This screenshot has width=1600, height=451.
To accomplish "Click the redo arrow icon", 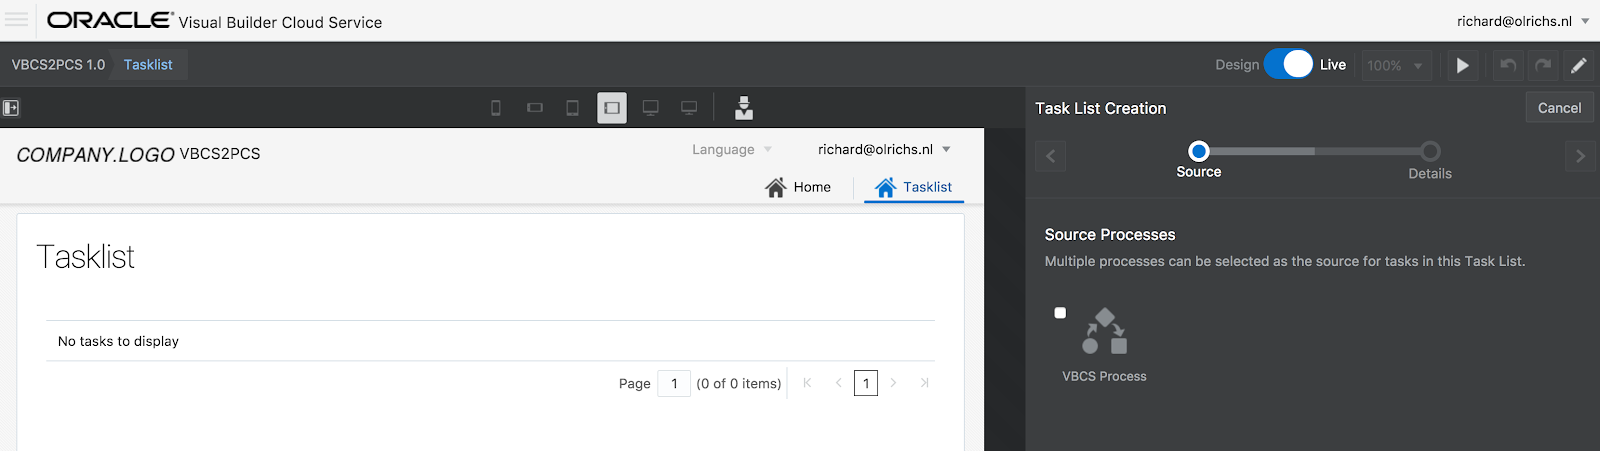I will tap(1543, 65).
